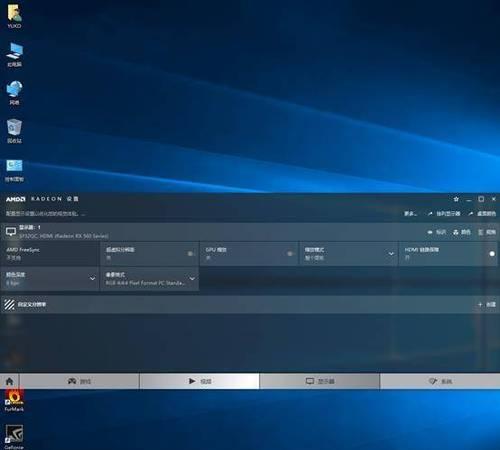Expand the Color Depth dropdown
The height and width of the screenshot is (450, 500).
[x=92, y=278]
